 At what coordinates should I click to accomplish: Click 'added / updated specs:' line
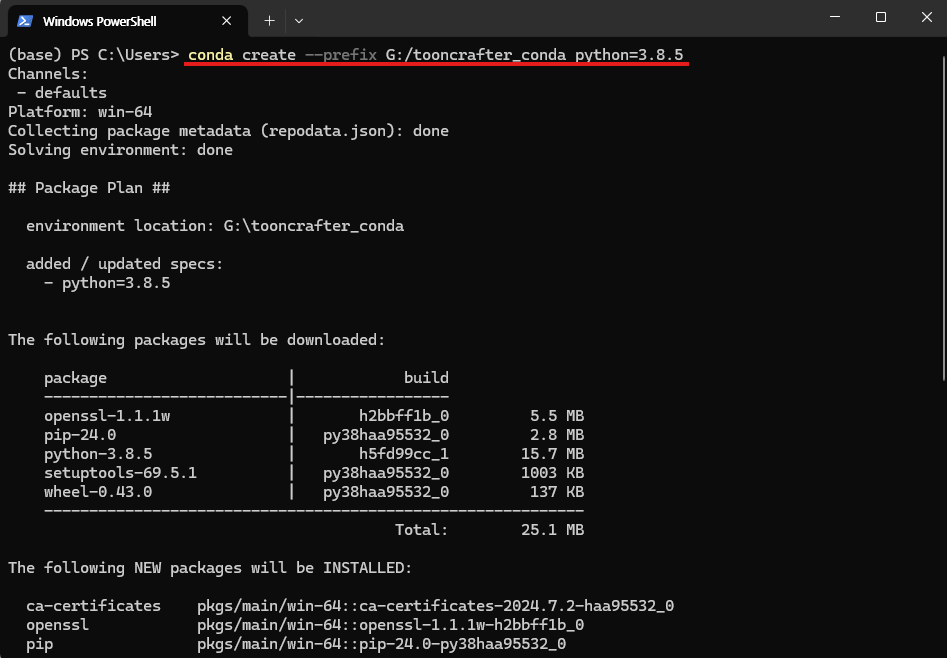coord(124,264)
